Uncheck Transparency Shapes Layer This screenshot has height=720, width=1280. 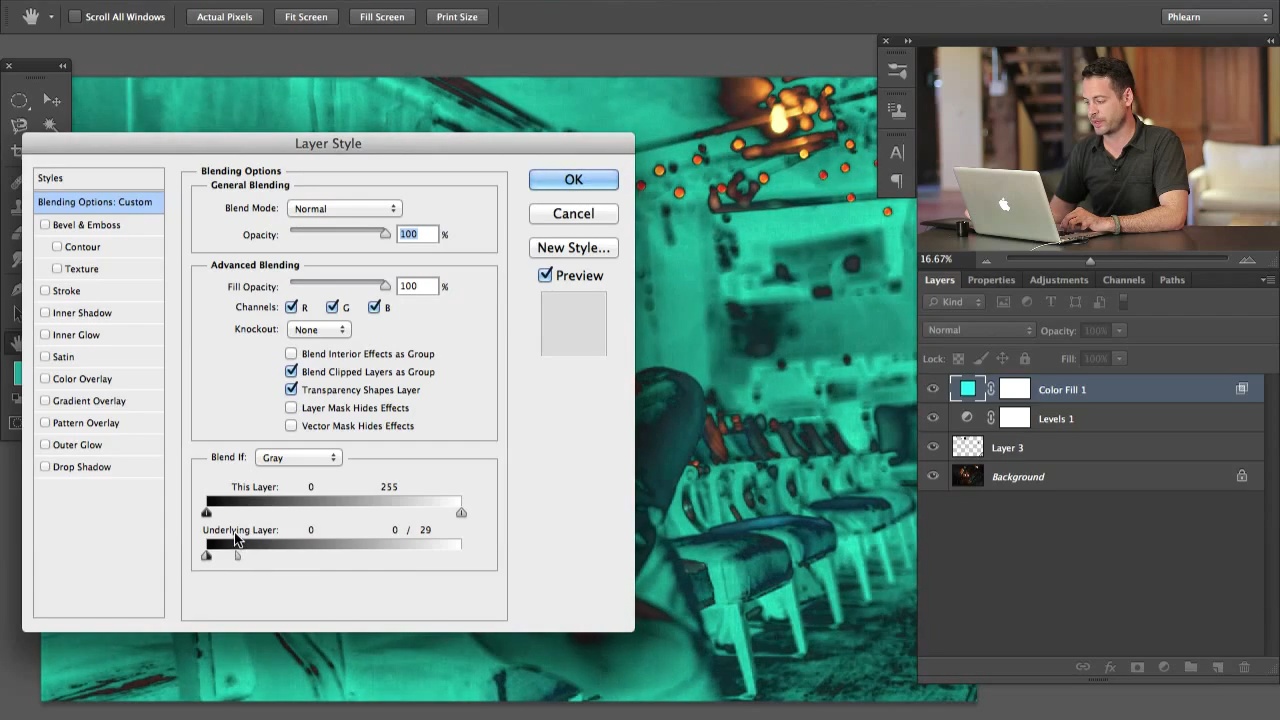[291, 390]
